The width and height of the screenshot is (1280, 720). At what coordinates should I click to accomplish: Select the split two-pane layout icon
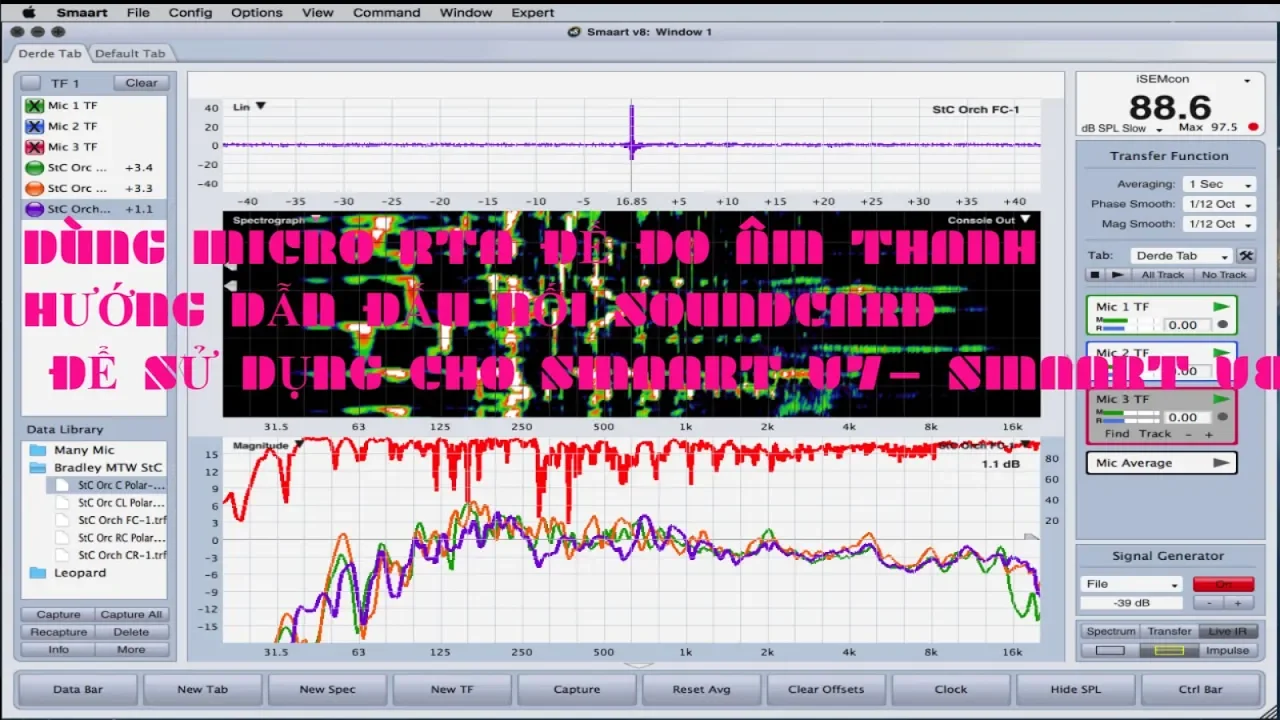click(1169, 650)
